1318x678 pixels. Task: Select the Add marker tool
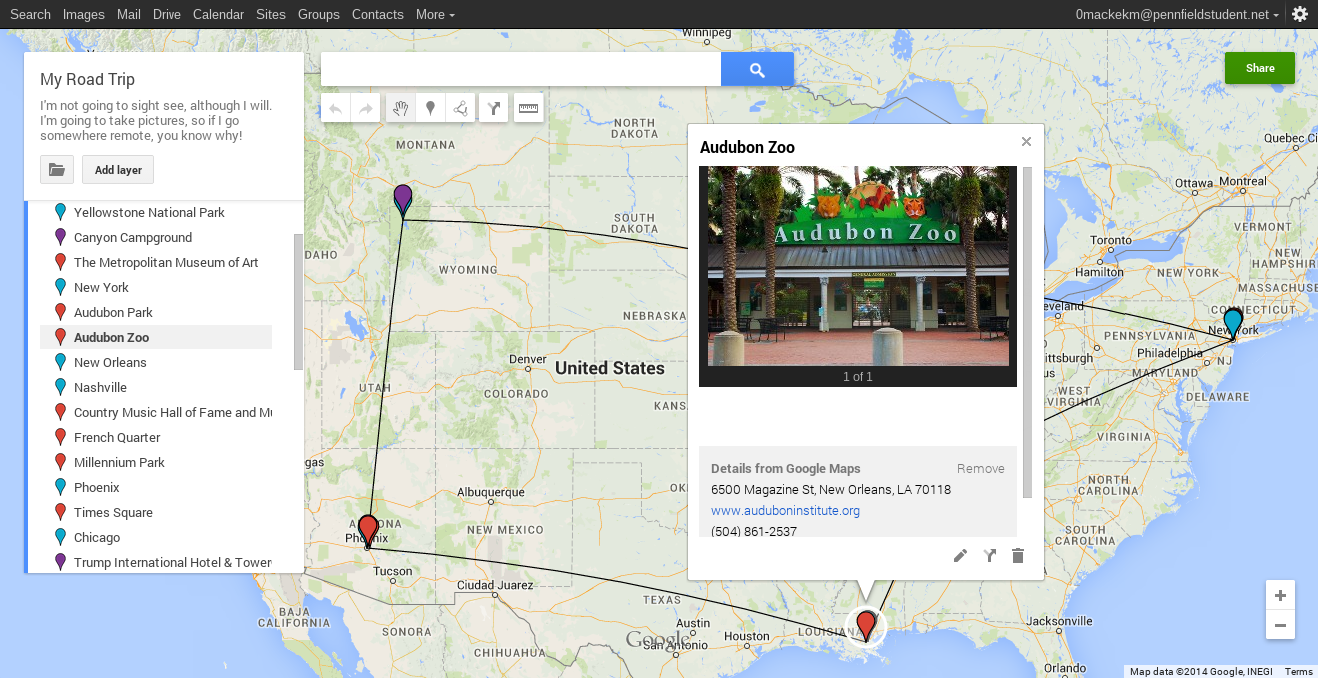pos(430,108)
